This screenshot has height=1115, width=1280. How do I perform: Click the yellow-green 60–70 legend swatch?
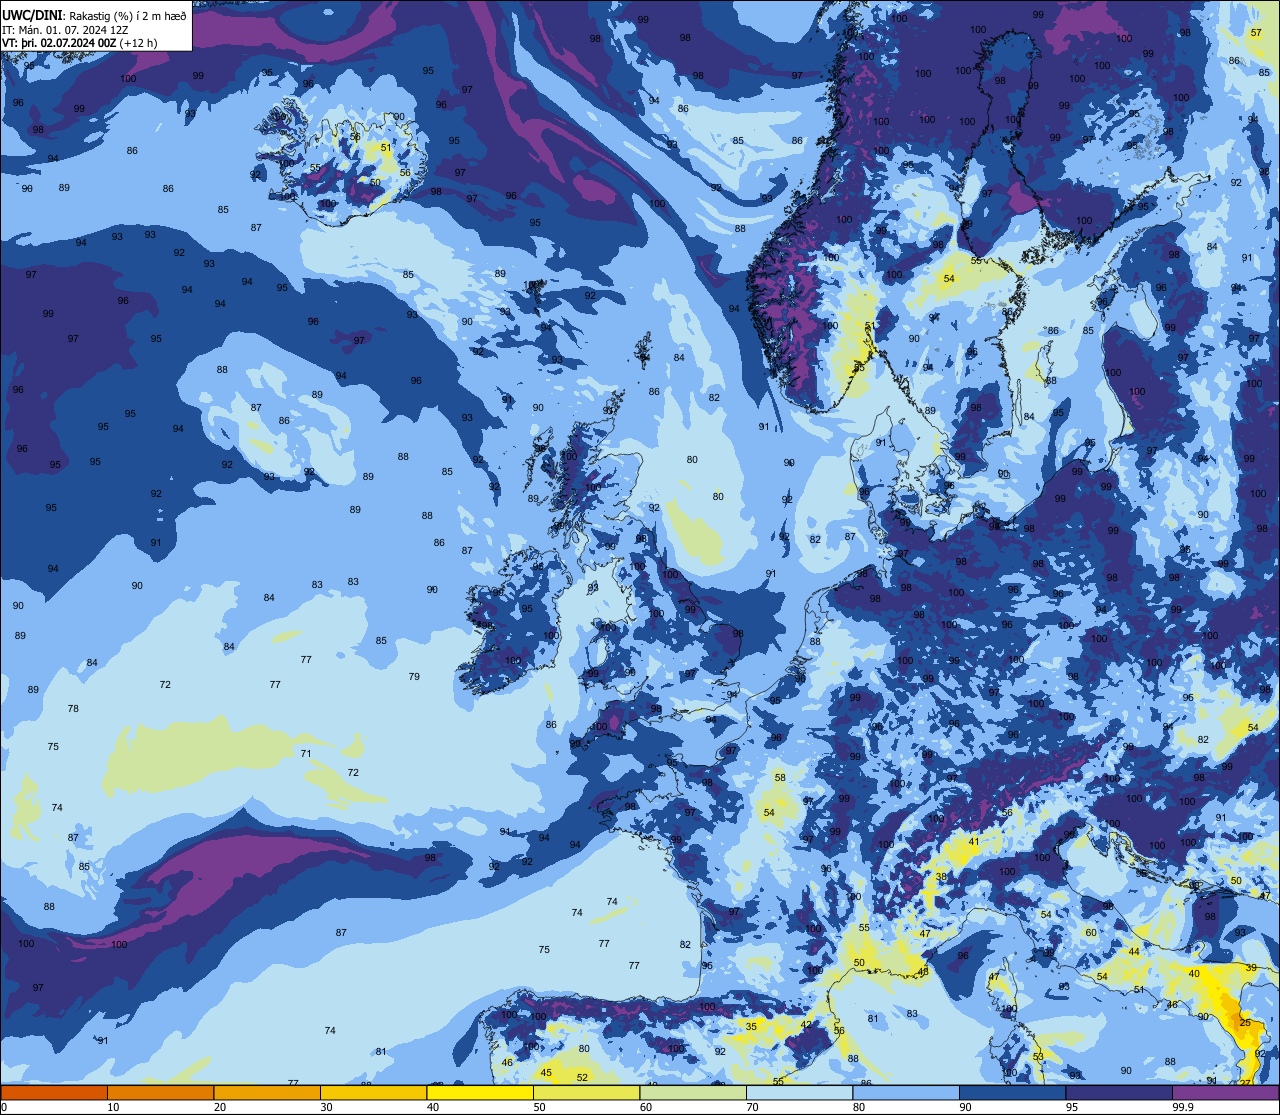pos(693,1092)
